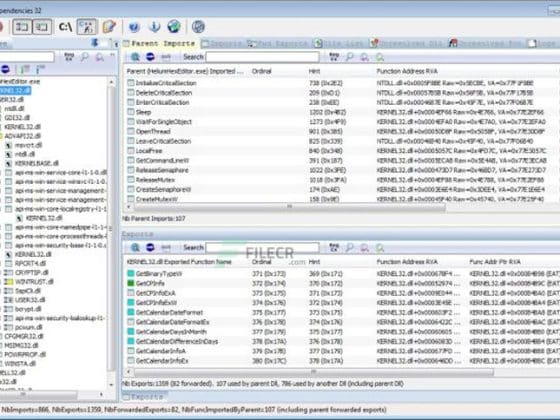The width and height of the screenshot is (560, 420).
Task: Click the regex icon beside the tree panel search box
Action: click(69, 57)
